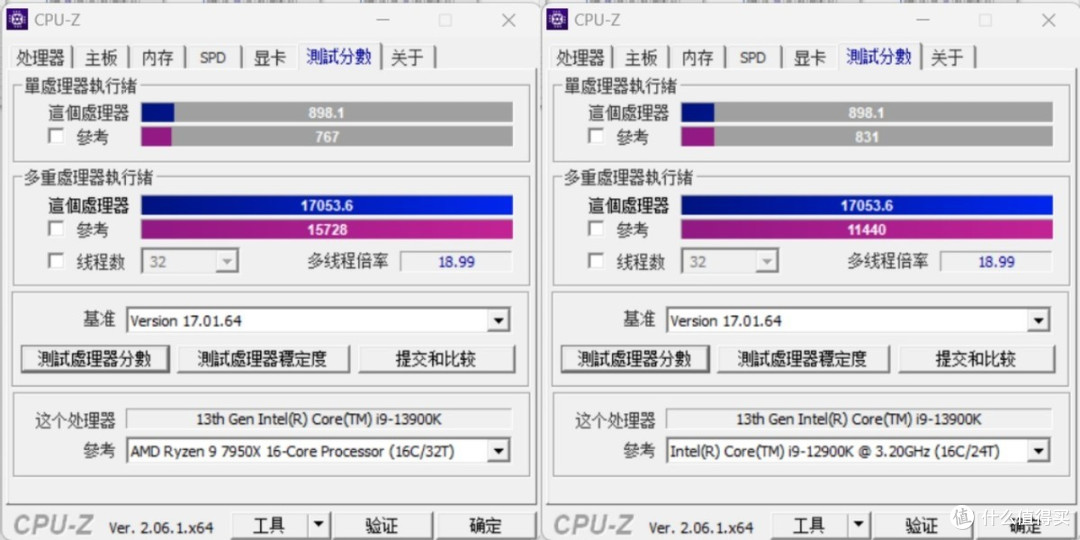Close the right CPU-Z window
1080x540 pixels.
1048,21
